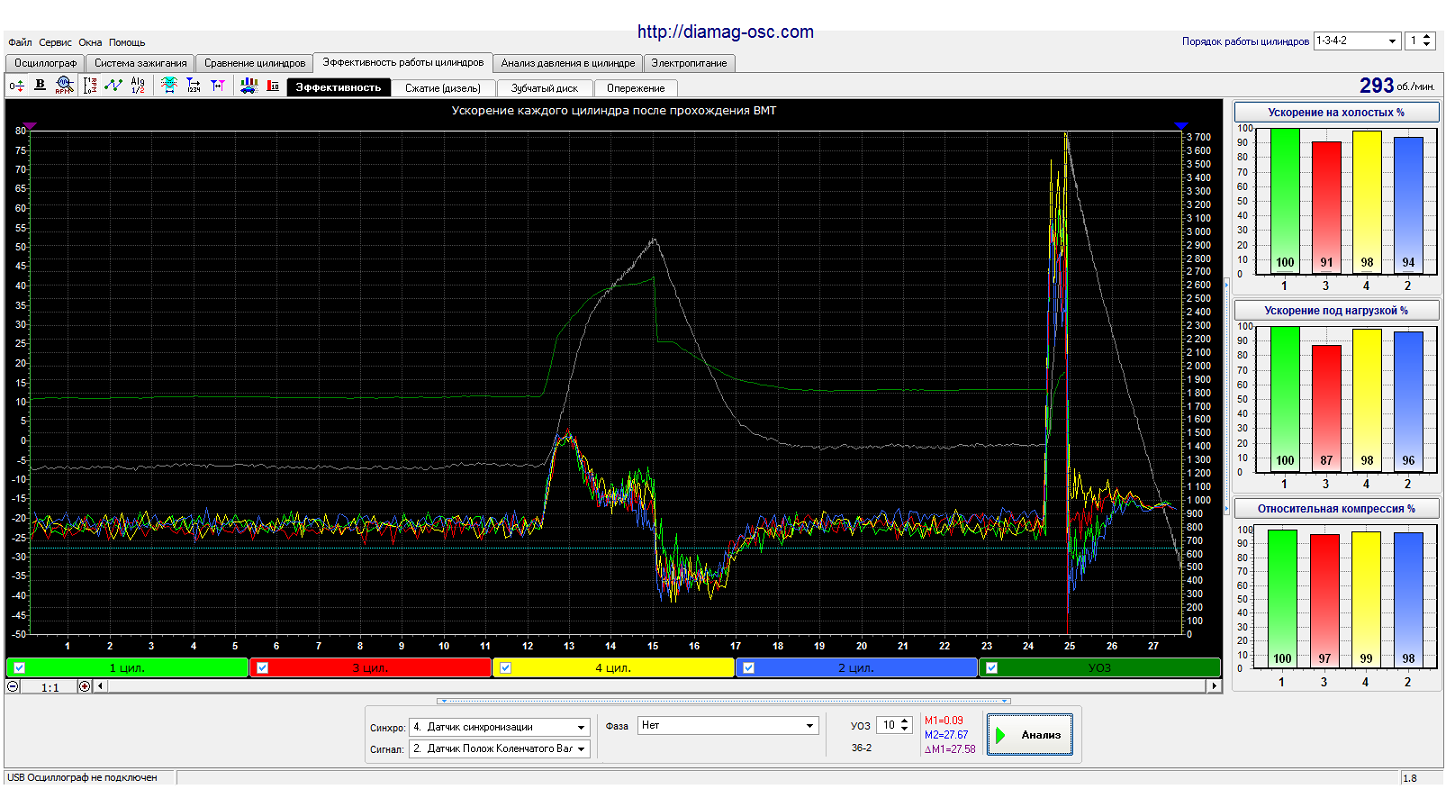Click the zoom in plus icon
Image resolution: width=1455 pixels, height=789 pixels.
(84, 686)
